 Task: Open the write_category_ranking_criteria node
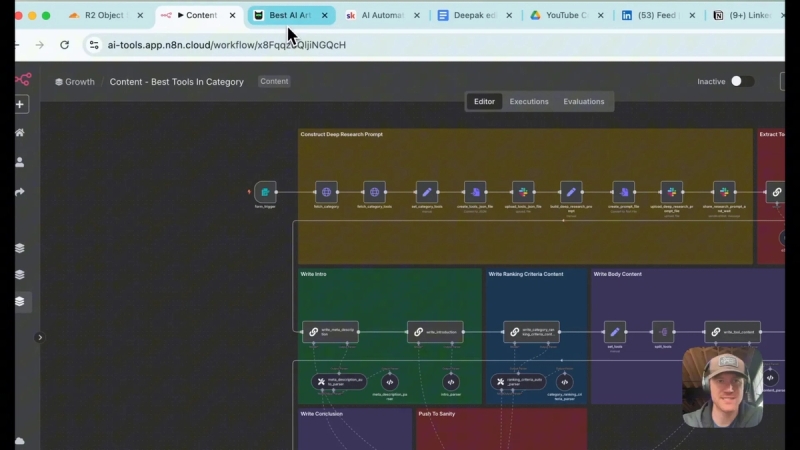point(531,332)
